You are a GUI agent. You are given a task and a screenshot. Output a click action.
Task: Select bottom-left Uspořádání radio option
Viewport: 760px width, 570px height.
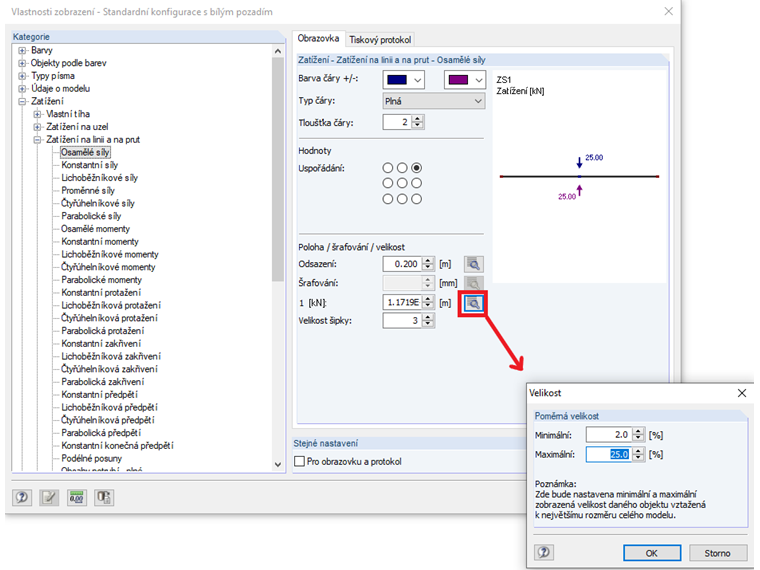[x=388, y=199]
